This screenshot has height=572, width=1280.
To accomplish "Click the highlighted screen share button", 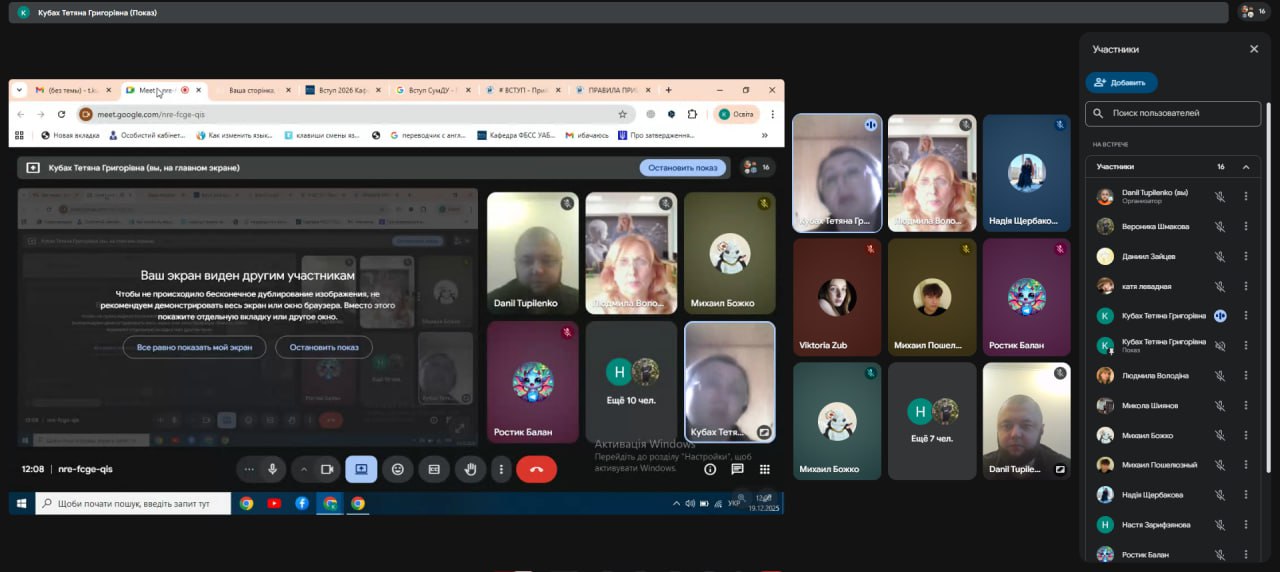I will point(361,469).
